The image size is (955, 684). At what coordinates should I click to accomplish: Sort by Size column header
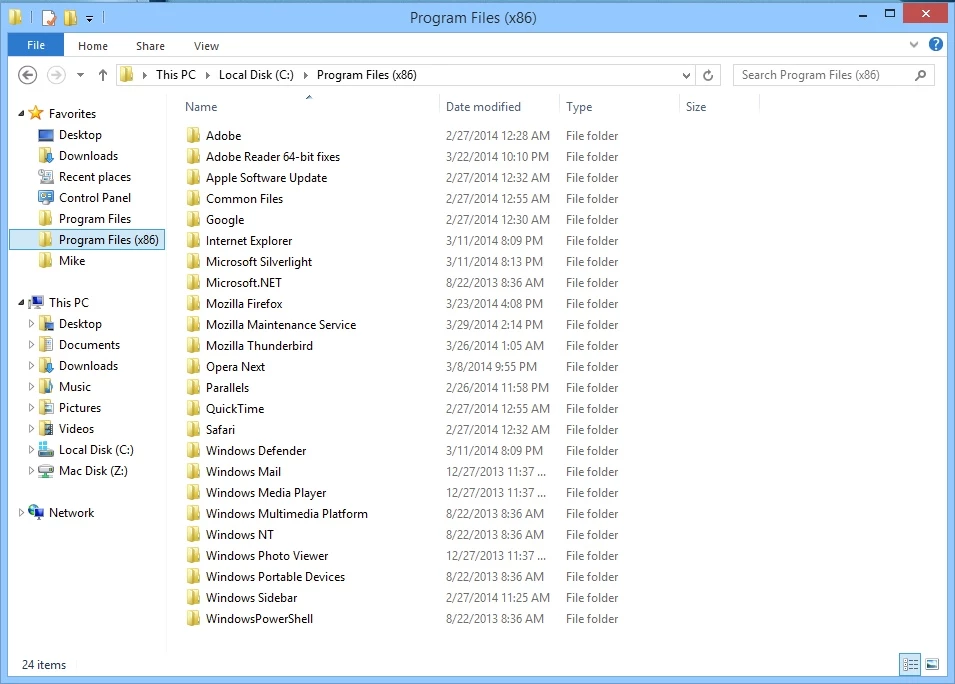pyautogui.click(x=696, y=107)
